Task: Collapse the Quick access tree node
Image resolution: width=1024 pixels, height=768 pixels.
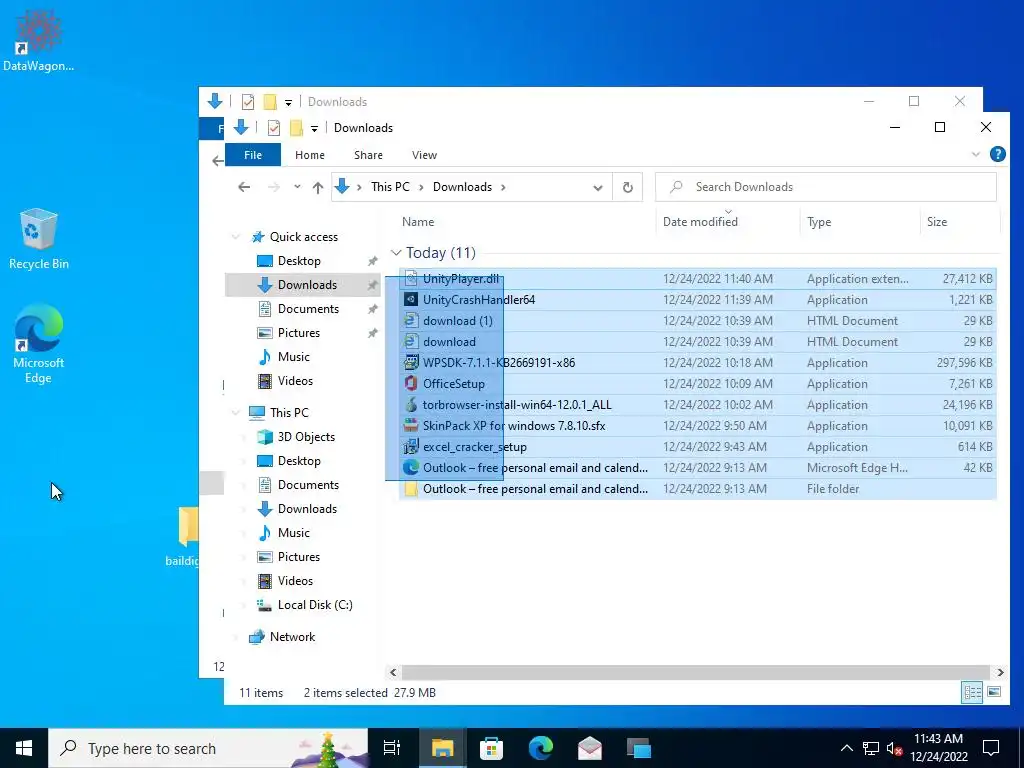Action: tap(236, 236)
